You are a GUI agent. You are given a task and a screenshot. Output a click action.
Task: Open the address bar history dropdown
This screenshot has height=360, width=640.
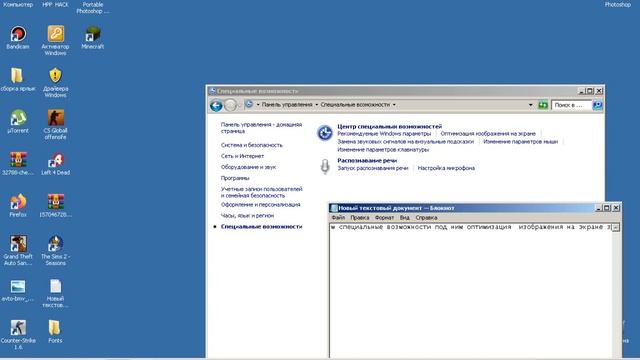click(530, 105)
